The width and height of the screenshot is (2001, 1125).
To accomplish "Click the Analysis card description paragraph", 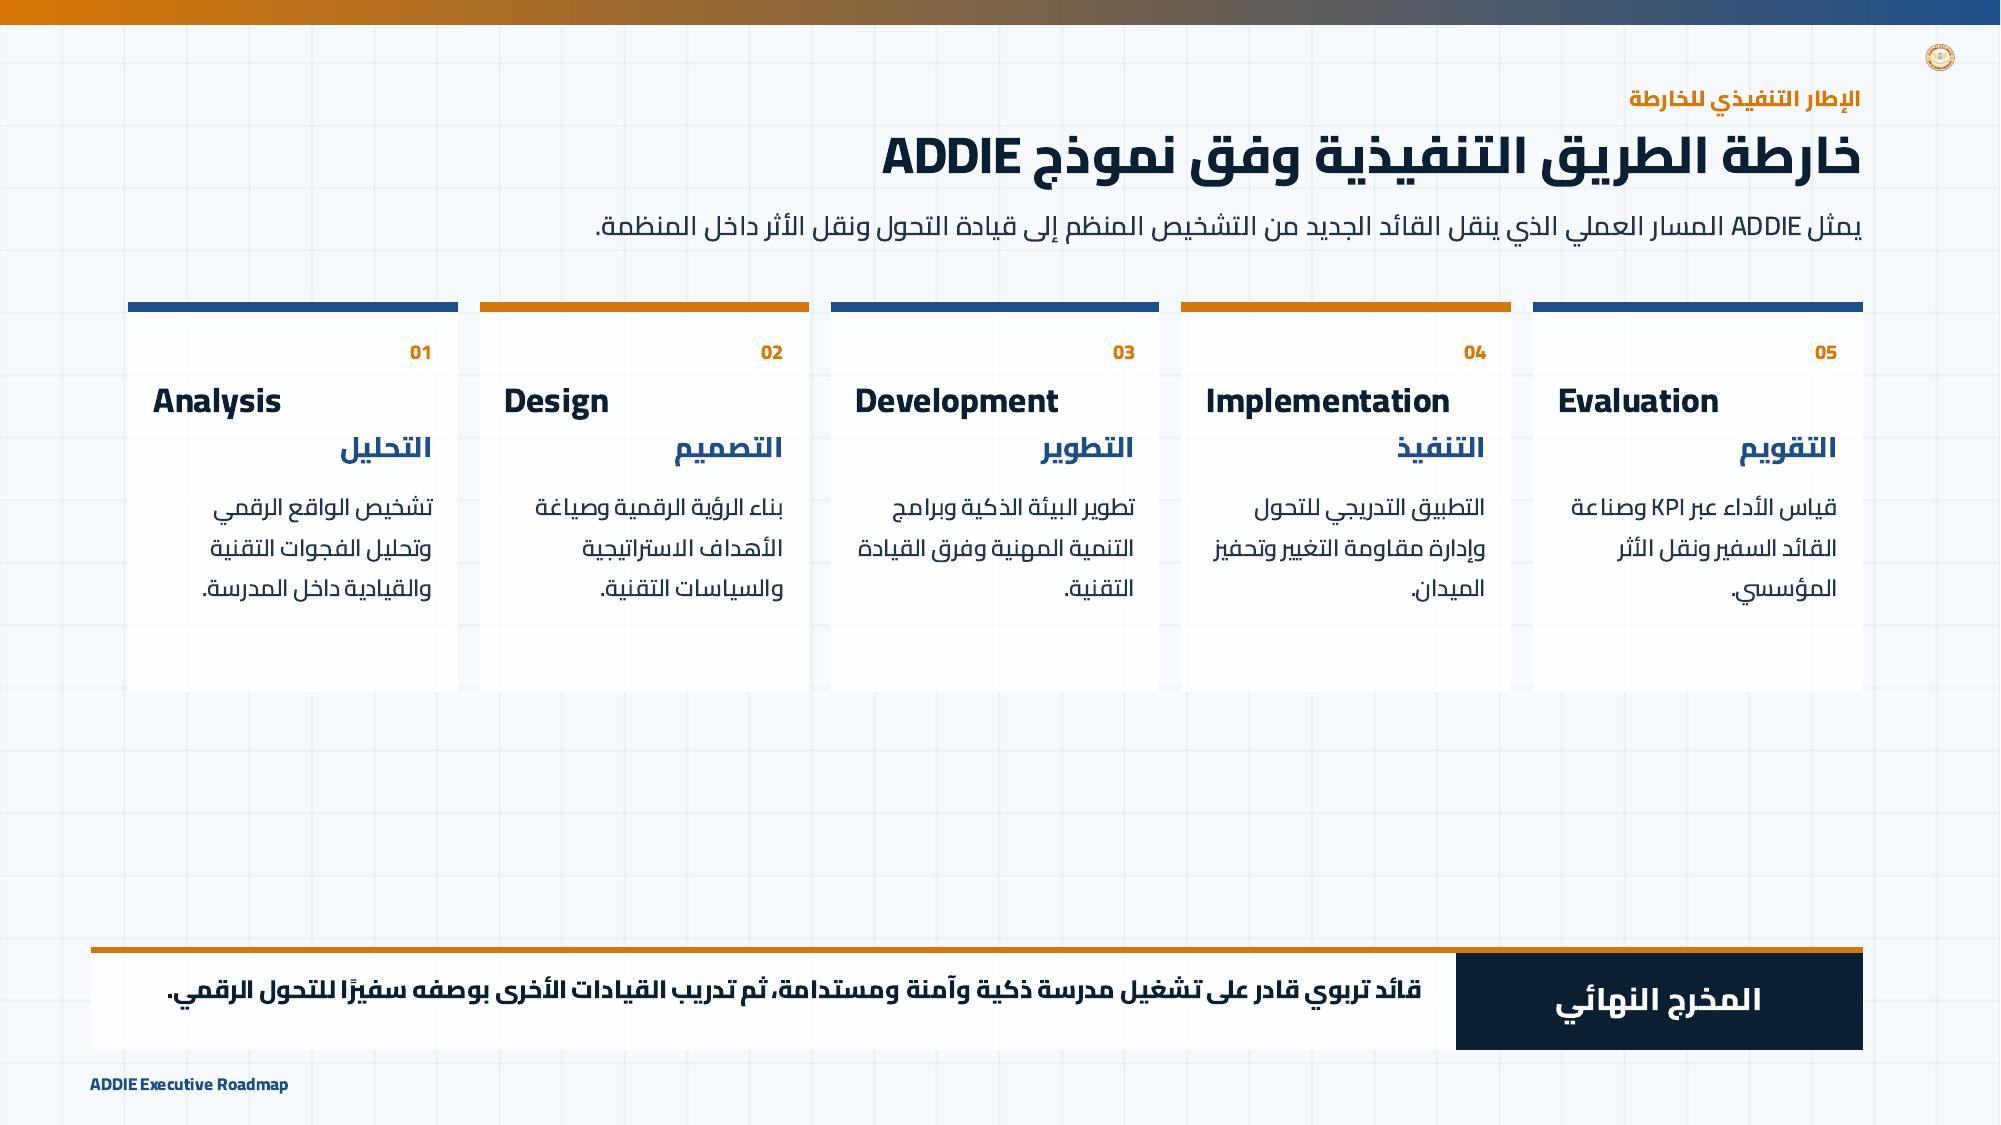I will [318, 548].
